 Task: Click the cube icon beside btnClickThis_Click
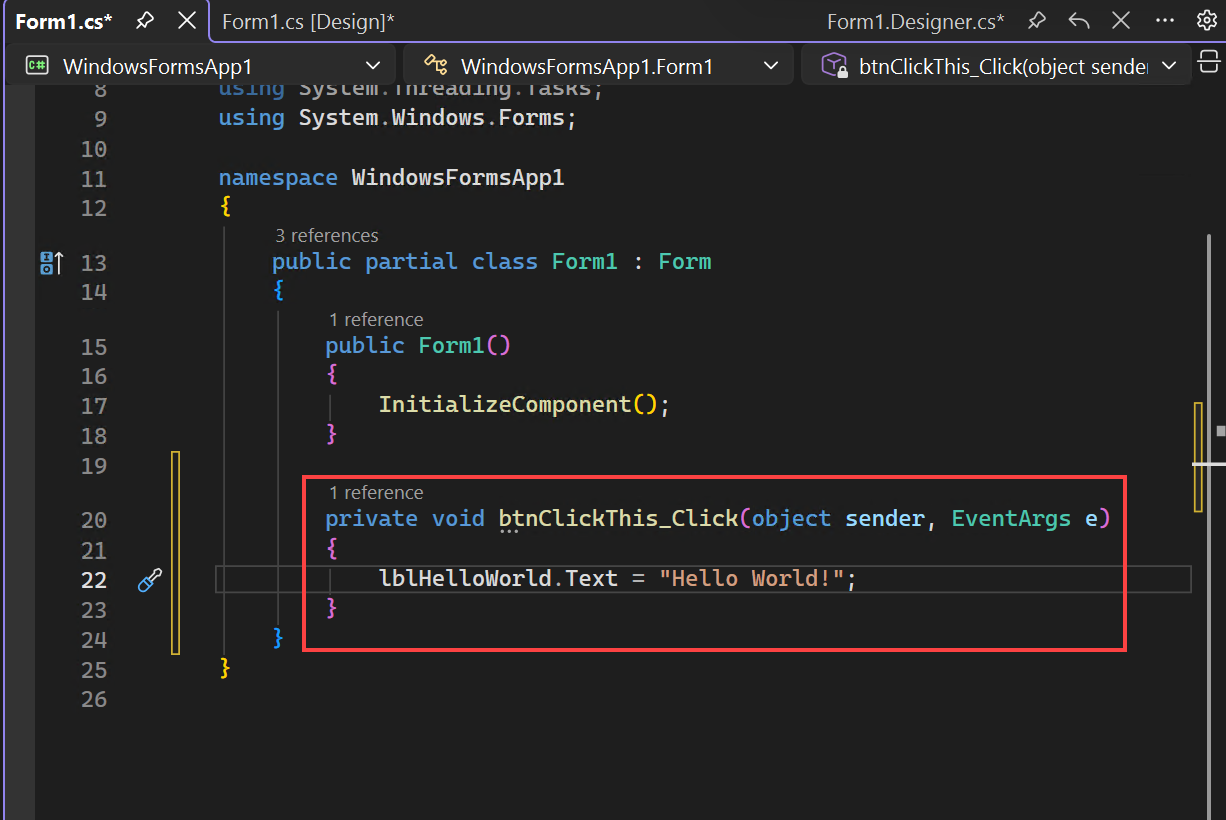(834, 65)
